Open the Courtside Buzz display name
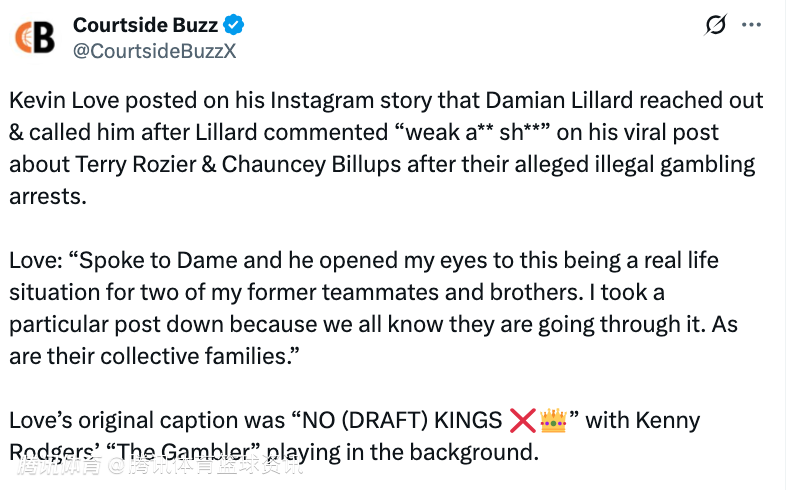Viewport: 788px width, 490px height. 145,25
